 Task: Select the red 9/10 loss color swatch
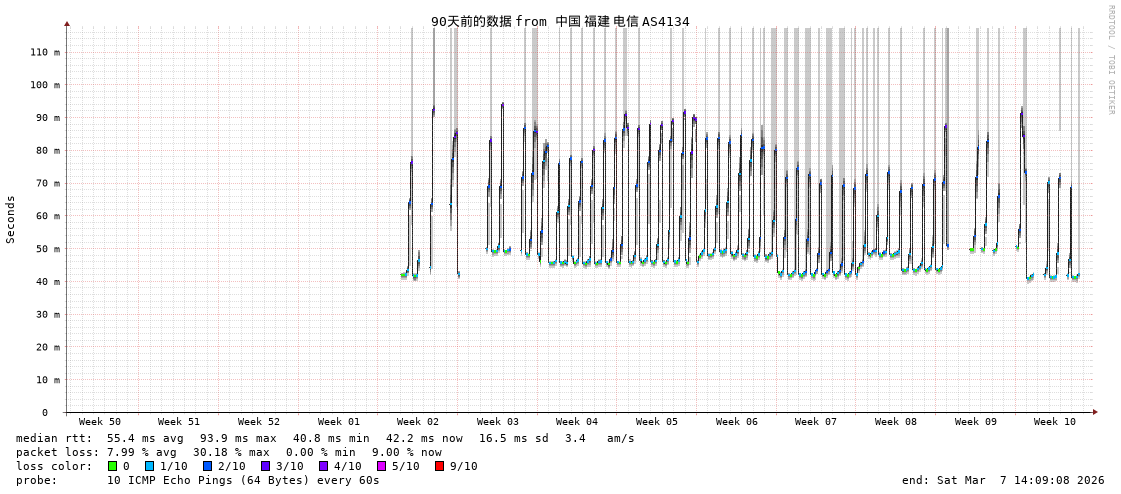pos(439,466)
